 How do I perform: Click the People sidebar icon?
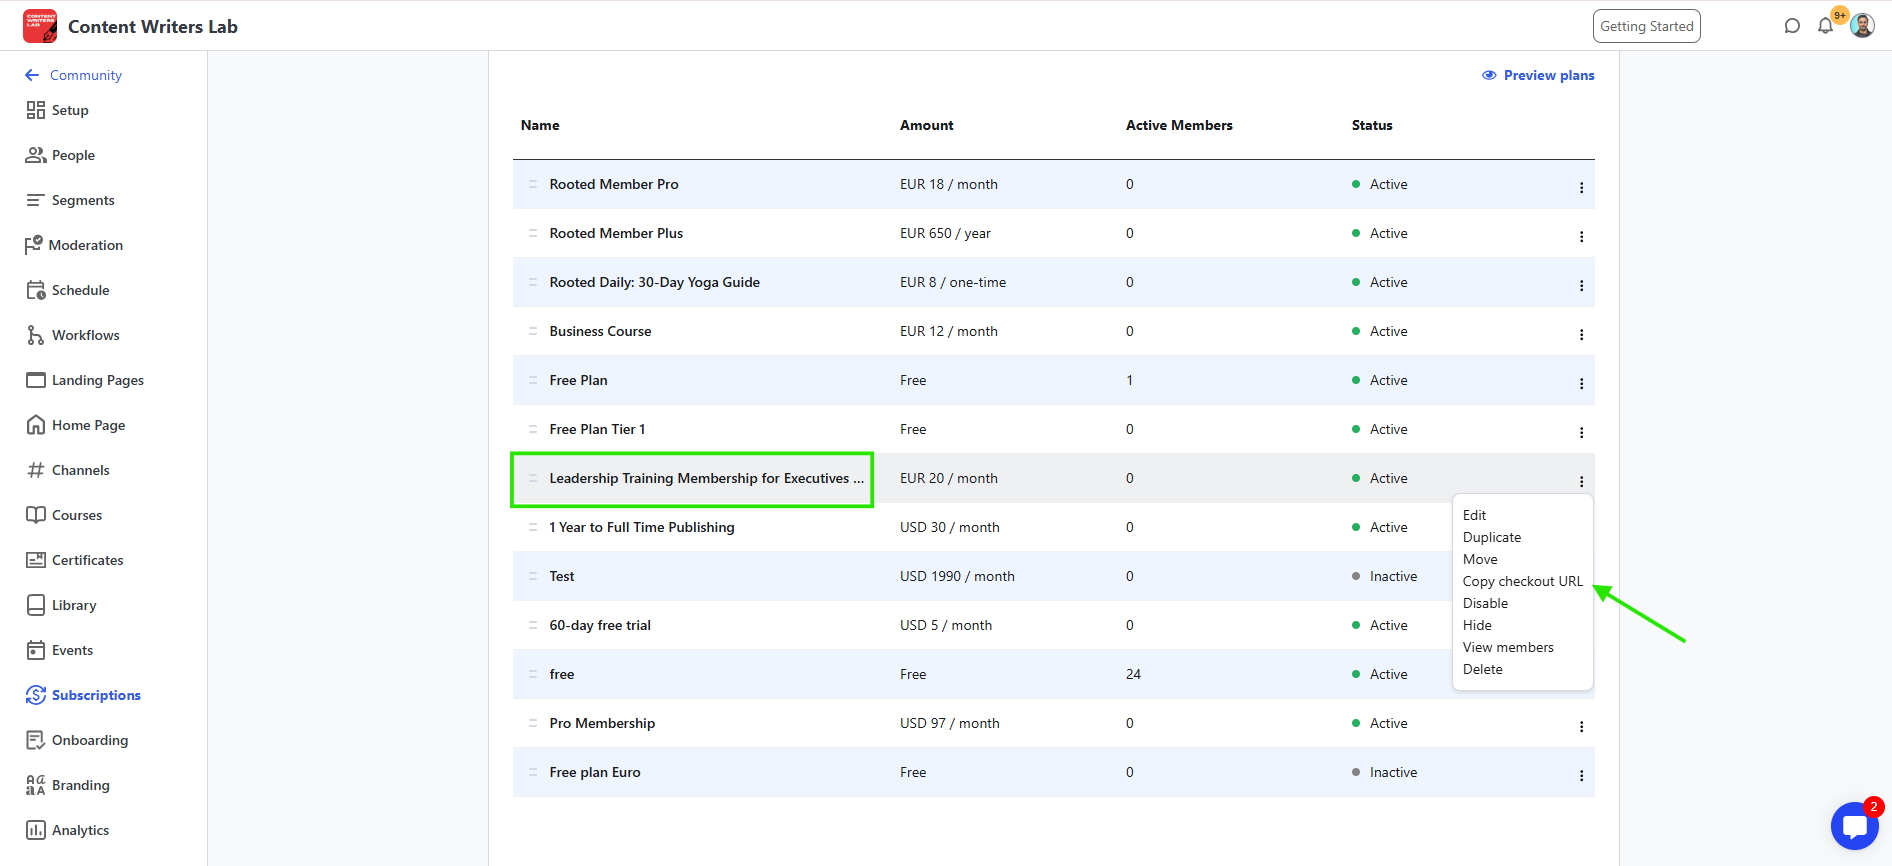point(36,155)
